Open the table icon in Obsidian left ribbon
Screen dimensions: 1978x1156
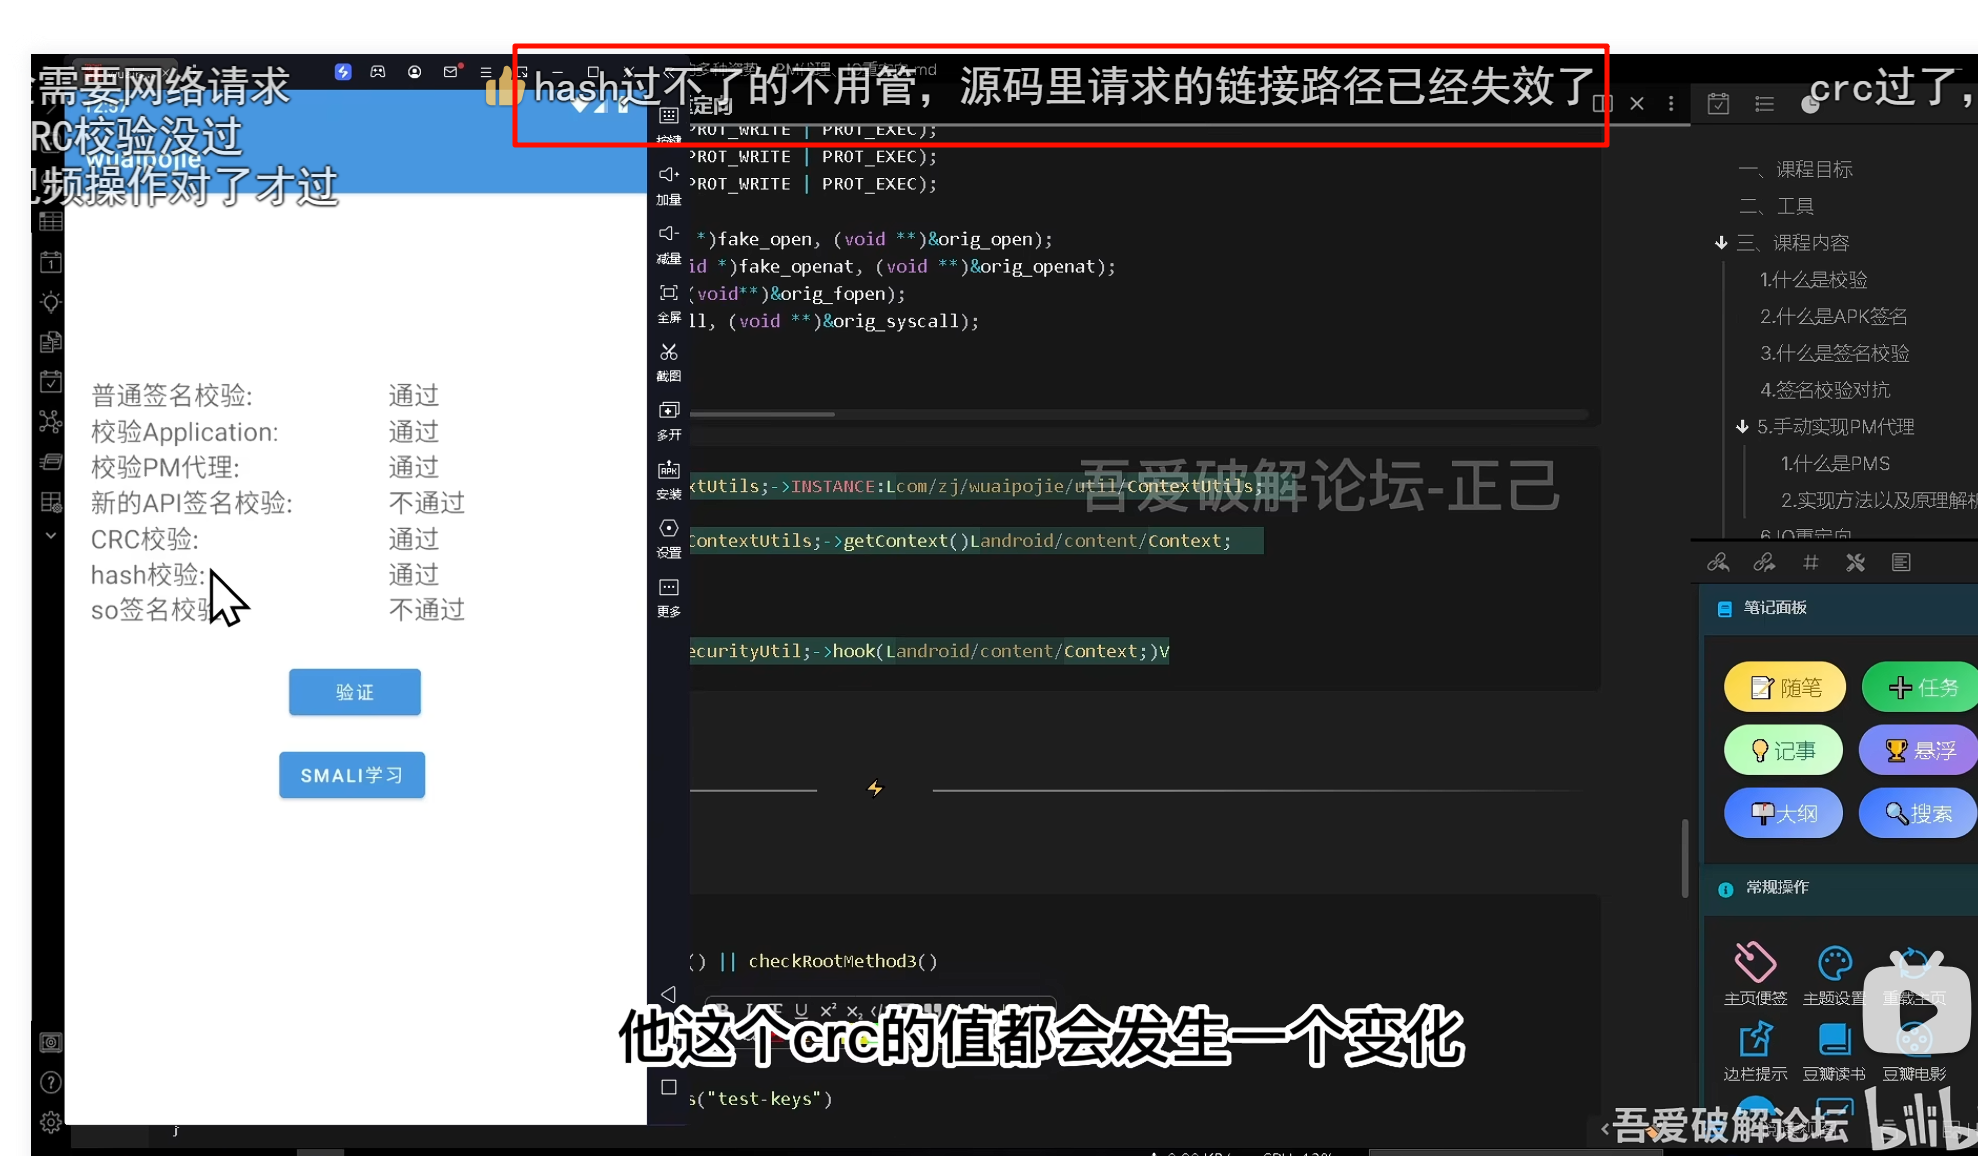coord(50,222)
